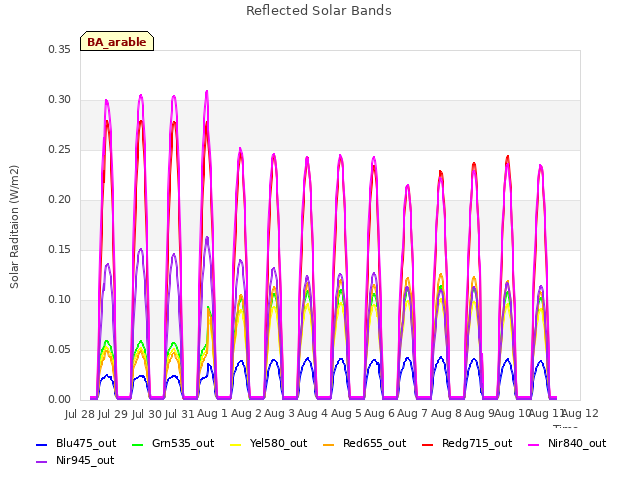Click the 0.10 y-axis tick label

coord(60,300)
